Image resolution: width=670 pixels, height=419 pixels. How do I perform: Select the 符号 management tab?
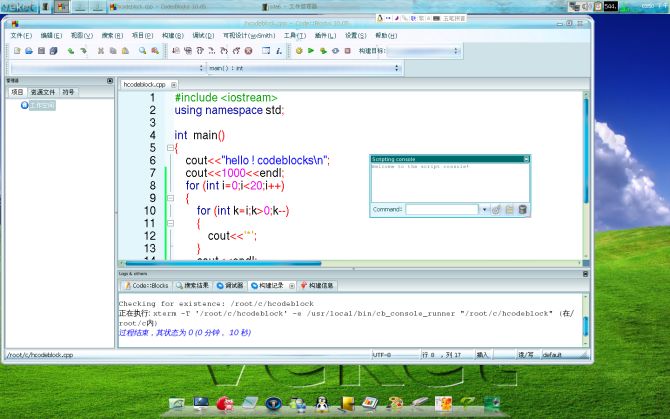(68, 92)
